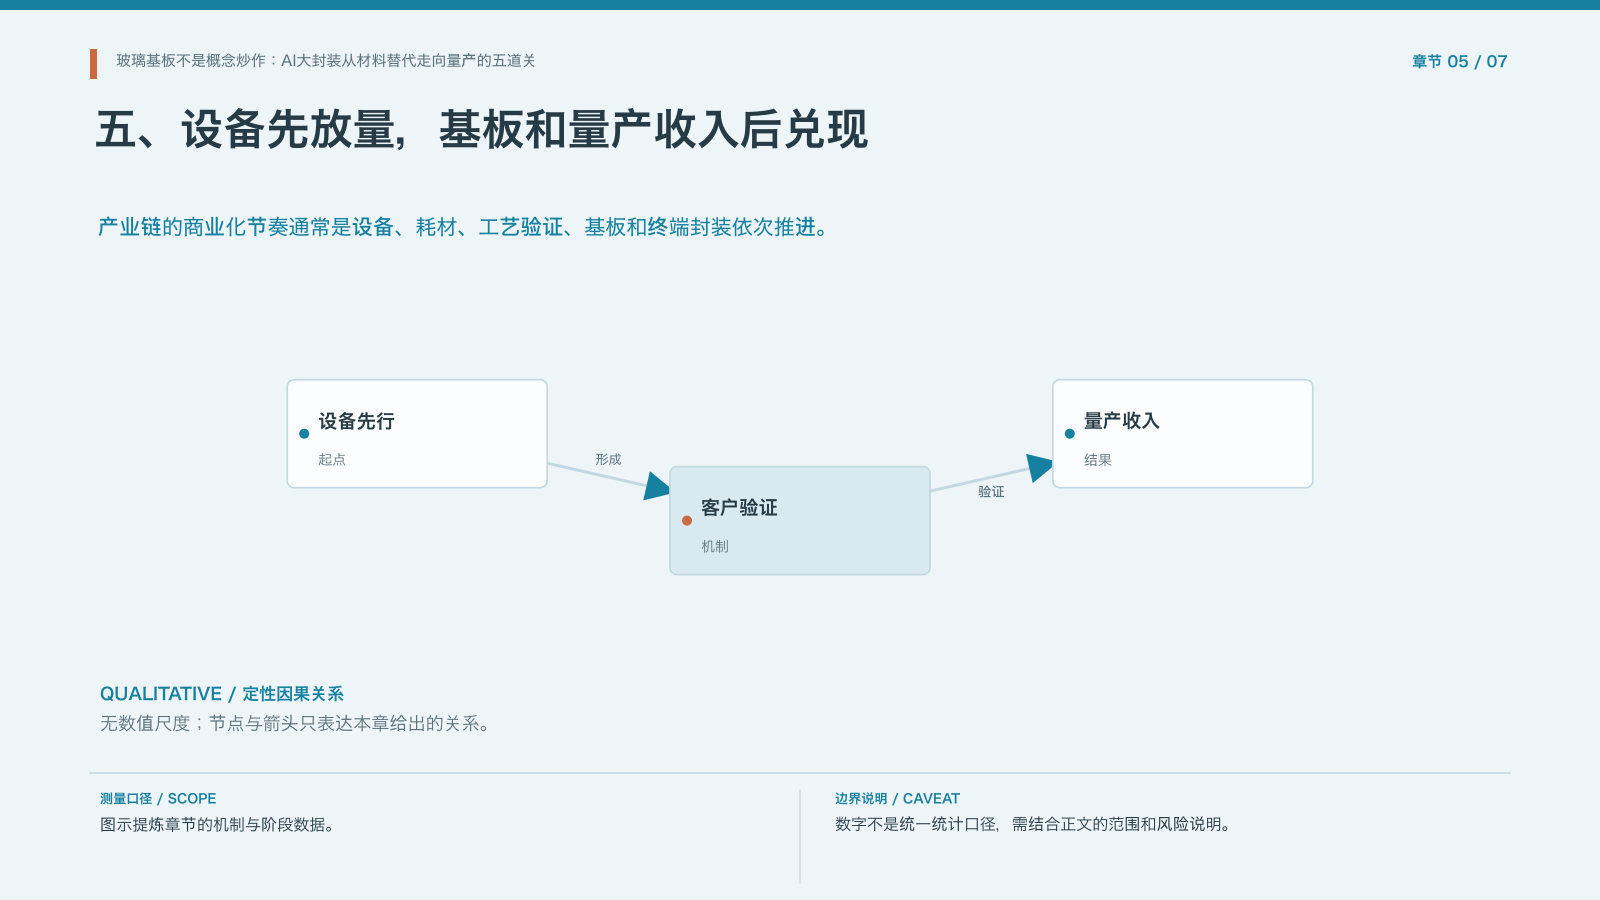The height and width of the screenshot is (900, 1600).
Task: Click the arrowhead pointing into 量产收入
Action: 1040,467
